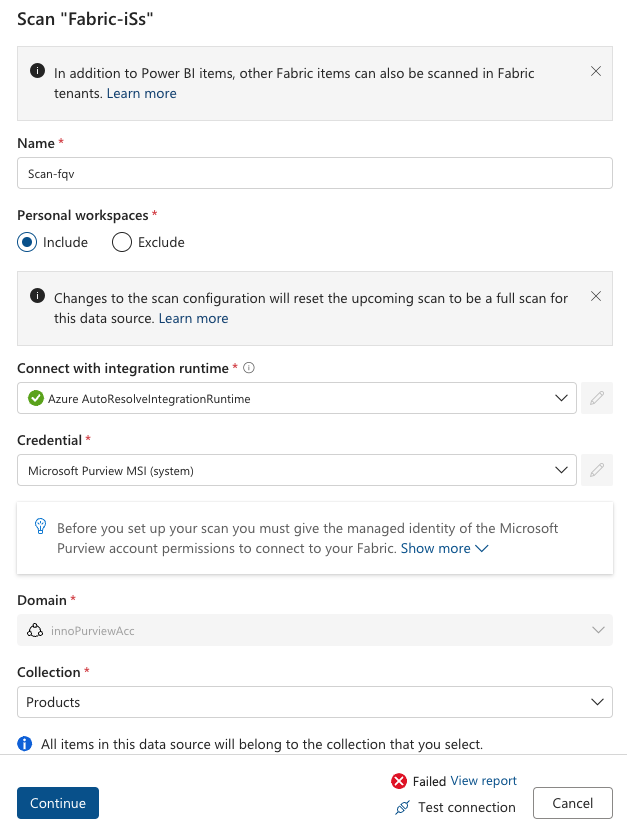Viewport: 627px width, 826px height.
Task: Open the Collection dropdown showing Products
Action: point(315,702)
